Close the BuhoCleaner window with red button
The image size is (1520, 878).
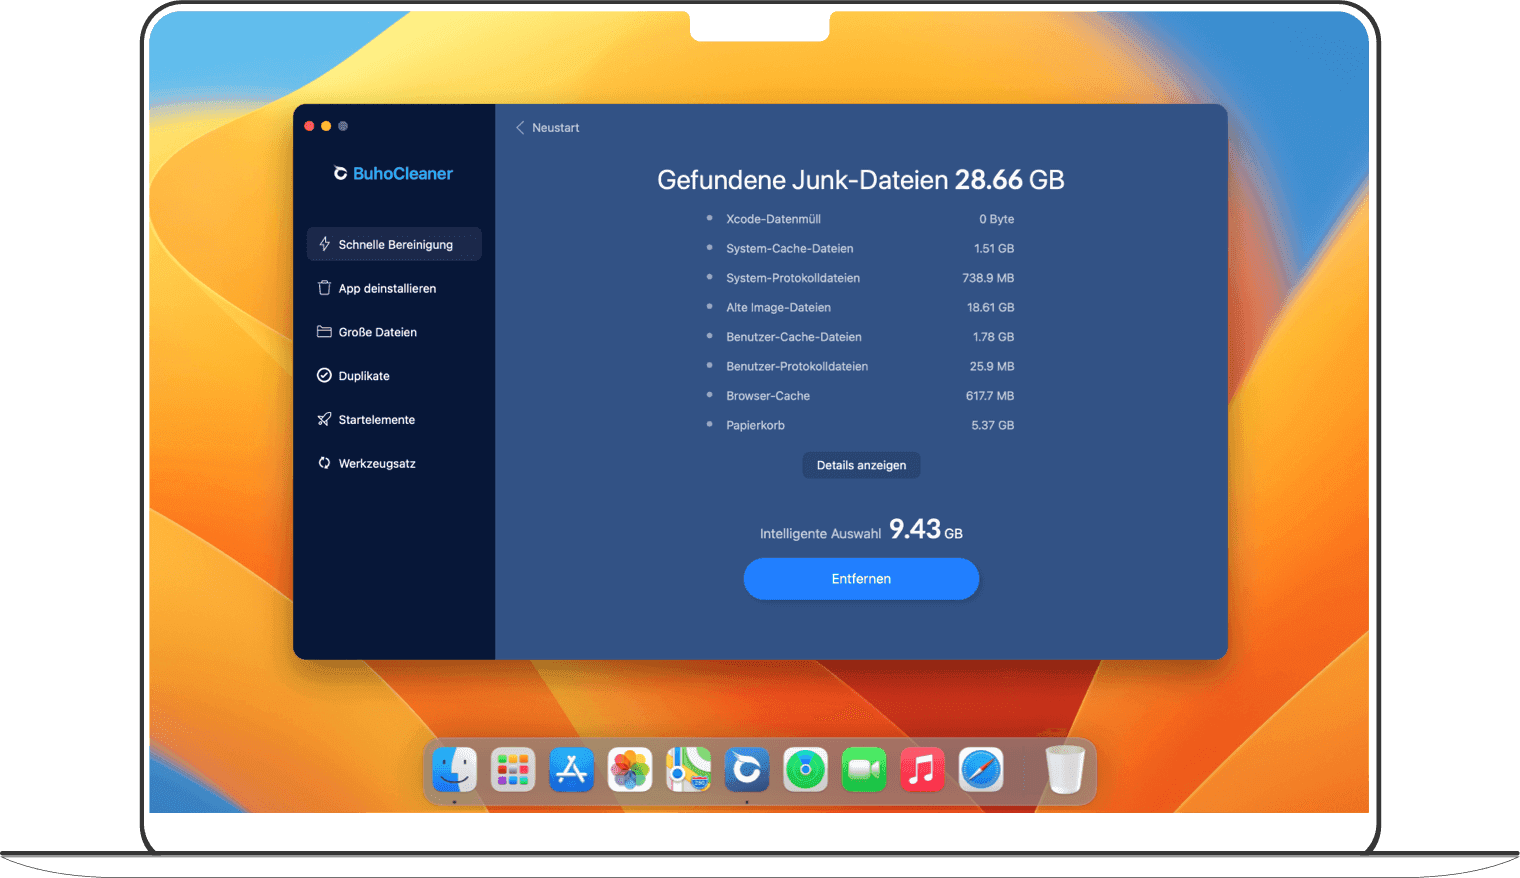[x=309, y=126]
